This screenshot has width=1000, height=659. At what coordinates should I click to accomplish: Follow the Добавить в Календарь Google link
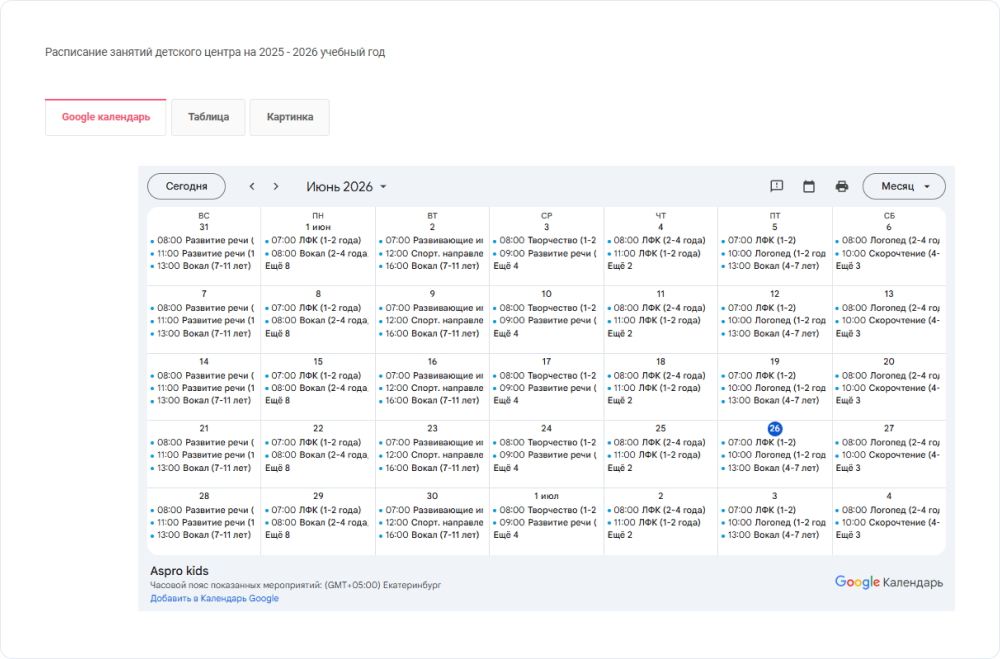(214, 598)
